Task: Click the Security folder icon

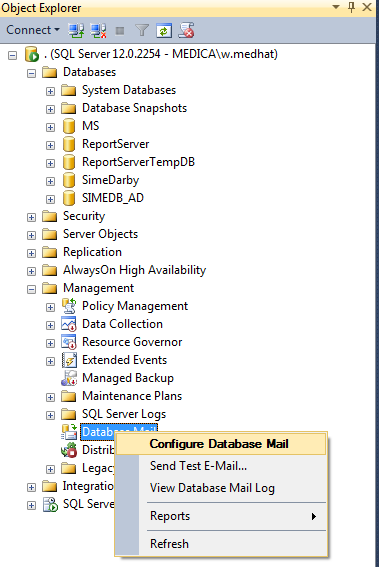Action: click(50, 216)
